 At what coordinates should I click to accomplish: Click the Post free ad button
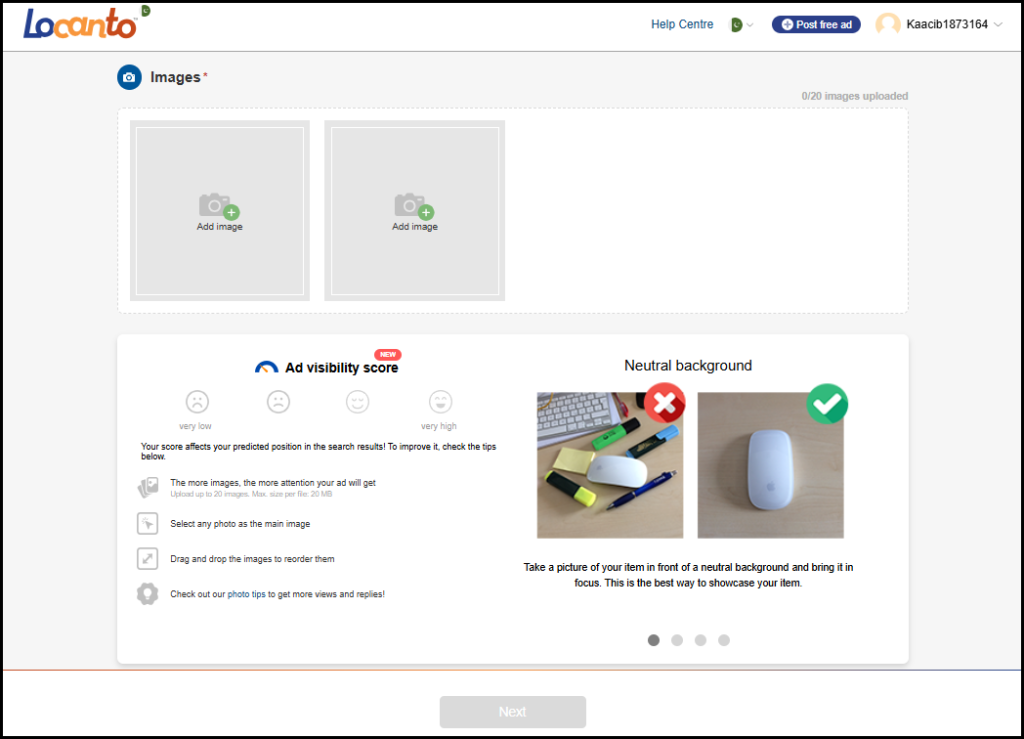(x=816, y=23)
